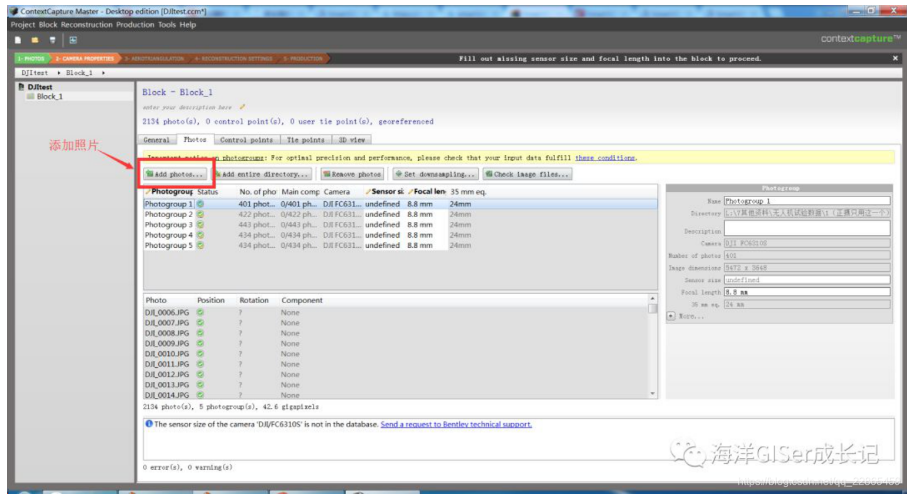Click the status icon for Photogroup 5
The width and height of the screenshot is (922, 501).
[201, 245]
